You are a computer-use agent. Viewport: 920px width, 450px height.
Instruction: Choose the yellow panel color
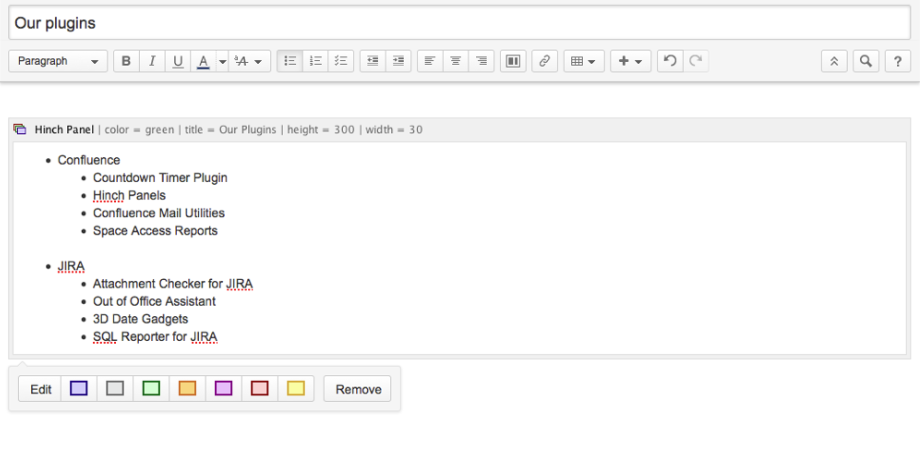[x=296, y=388]
